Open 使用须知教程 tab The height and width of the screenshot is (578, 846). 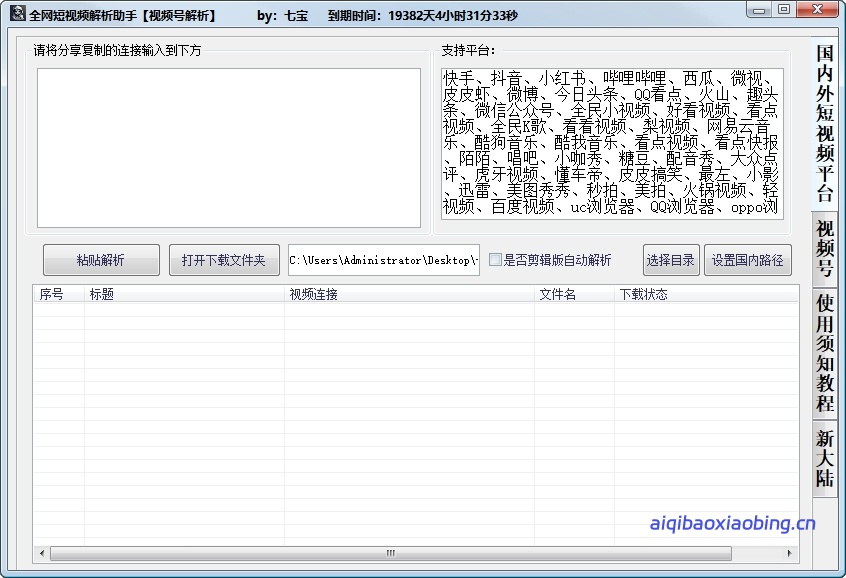coord(824,353)
